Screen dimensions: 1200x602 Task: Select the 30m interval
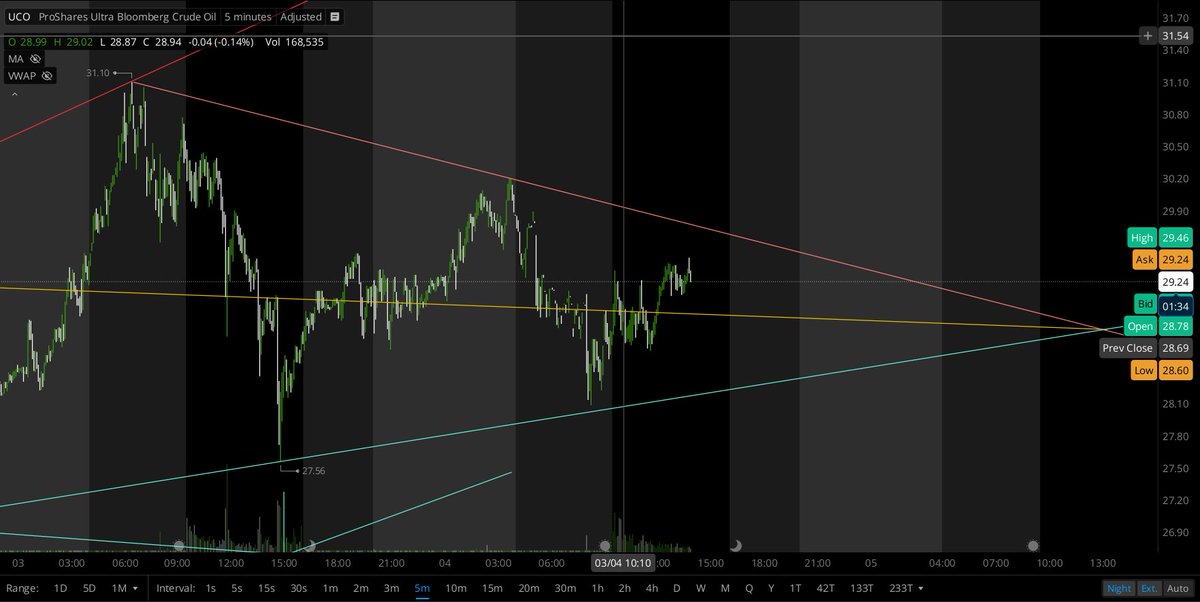click(x=564, y=588)
